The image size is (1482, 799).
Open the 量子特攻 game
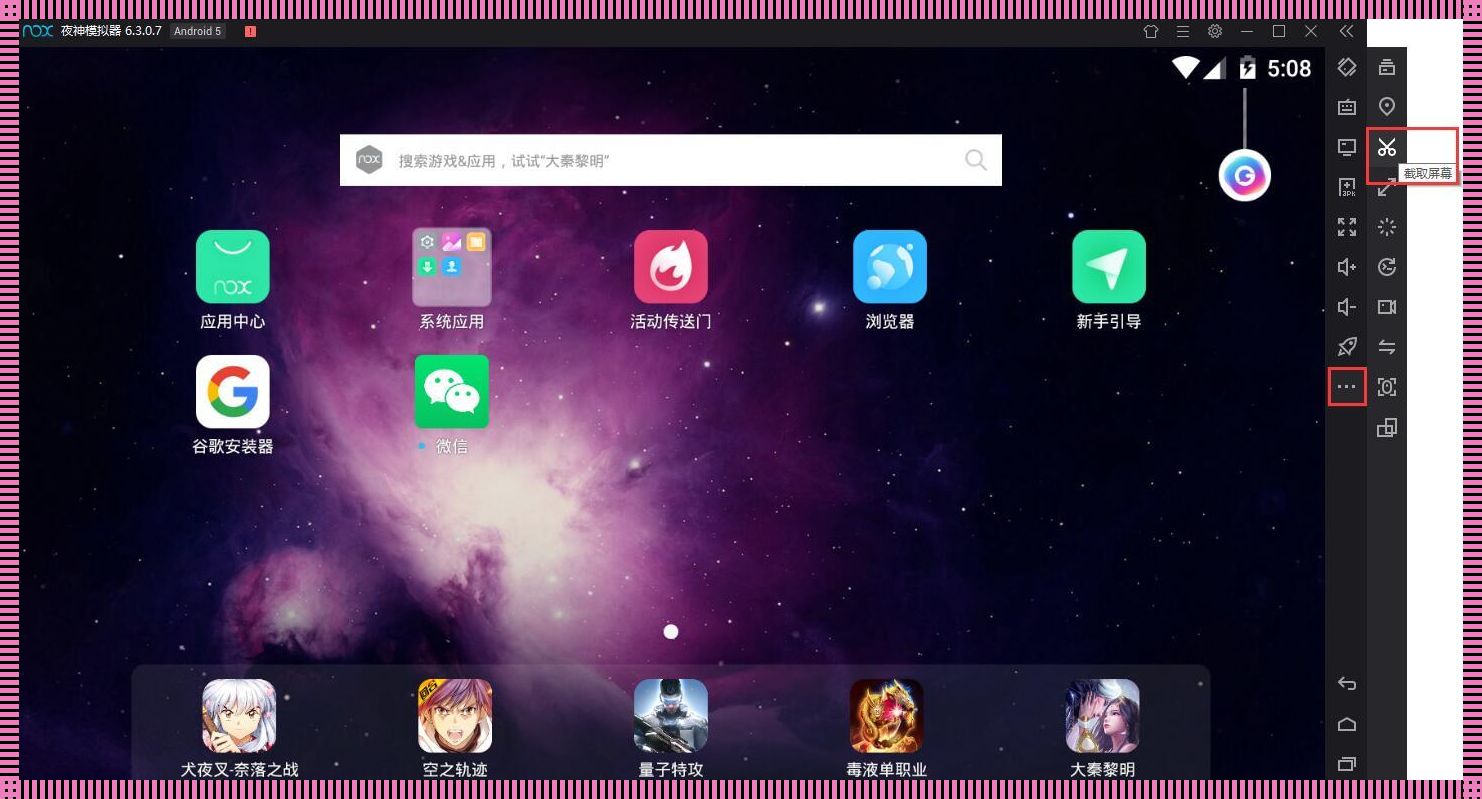(x=671, y=716)
